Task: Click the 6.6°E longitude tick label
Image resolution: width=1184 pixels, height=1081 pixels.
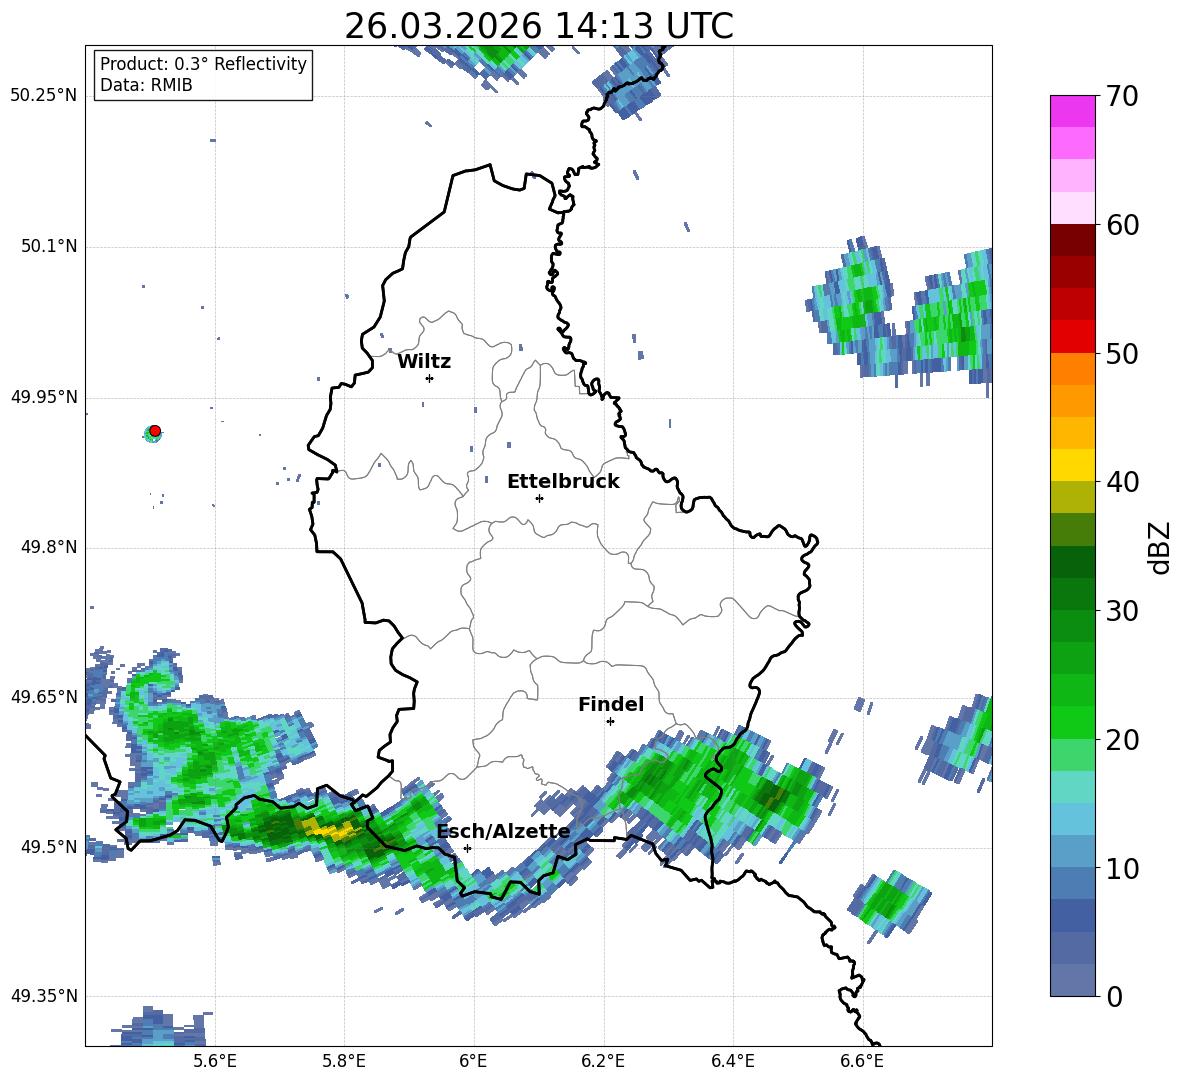Action: tap(862, 1061)
